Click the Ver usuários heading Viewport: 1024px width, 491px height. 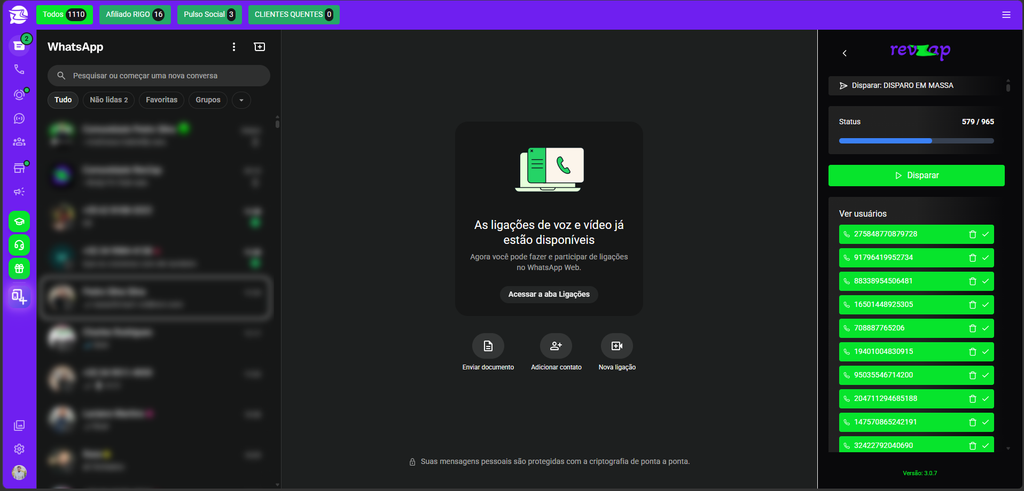[x=862, y=214]
